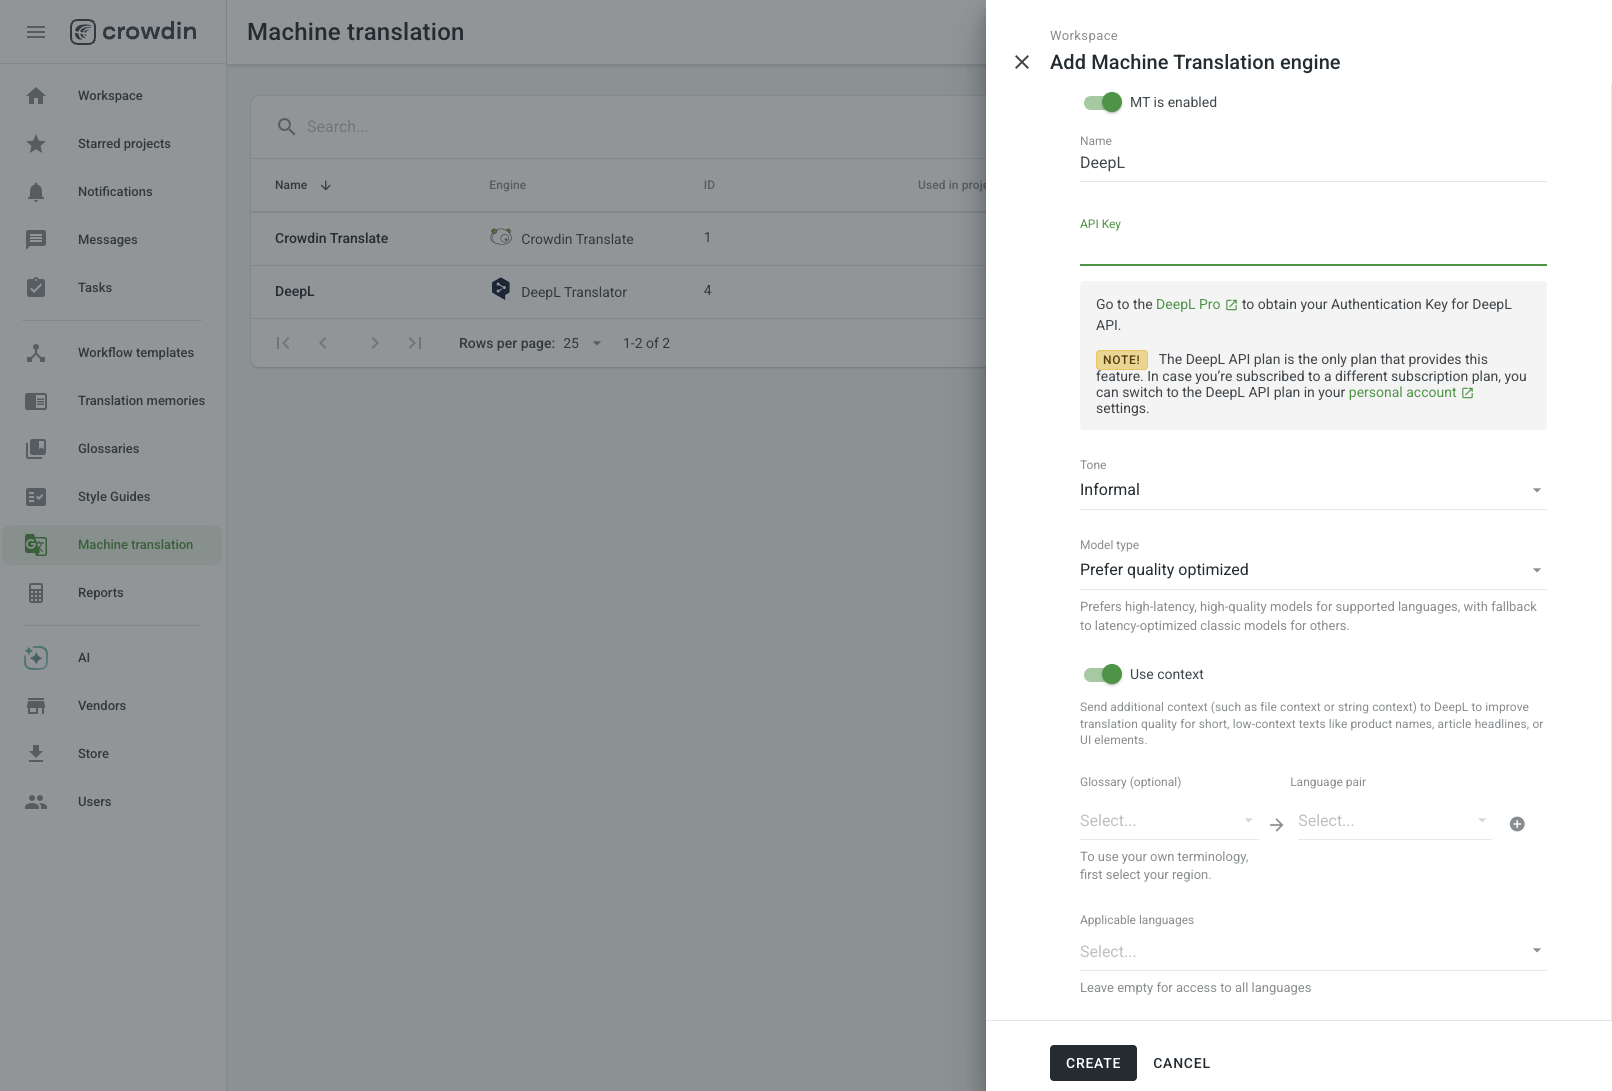1612x1091 pixels.
Task: Select the DeepL row name in table
Action: point(294,291)
